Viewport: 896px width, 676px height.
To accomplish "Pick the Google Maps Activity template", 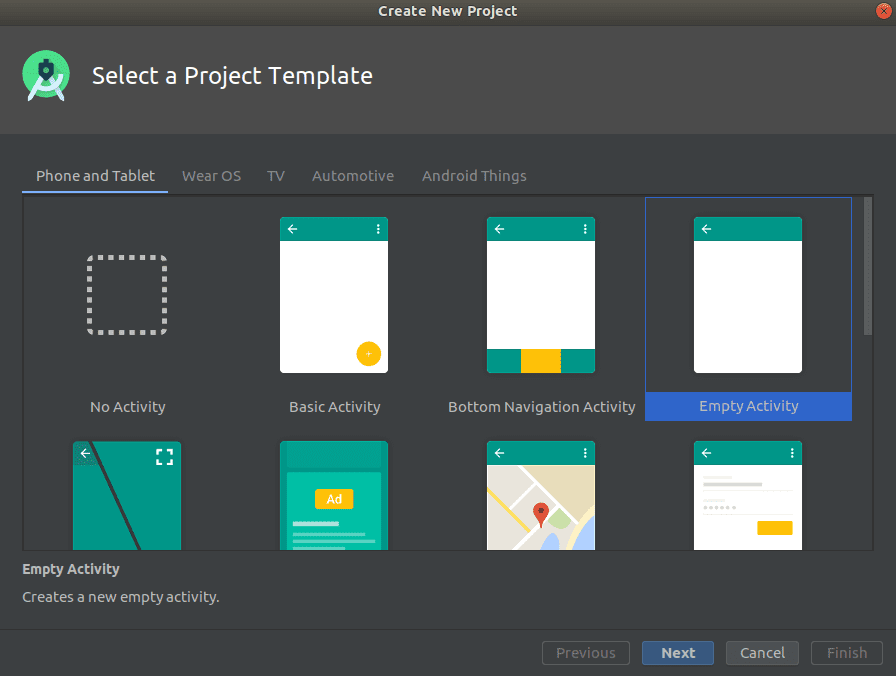I will point(541,495).
